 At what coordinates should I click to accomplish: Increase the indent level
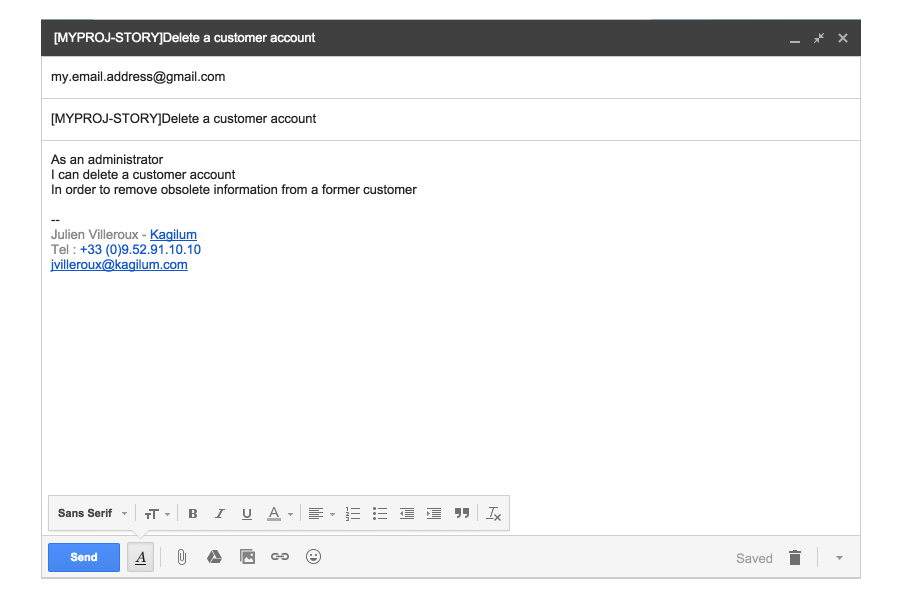(434, 513)
